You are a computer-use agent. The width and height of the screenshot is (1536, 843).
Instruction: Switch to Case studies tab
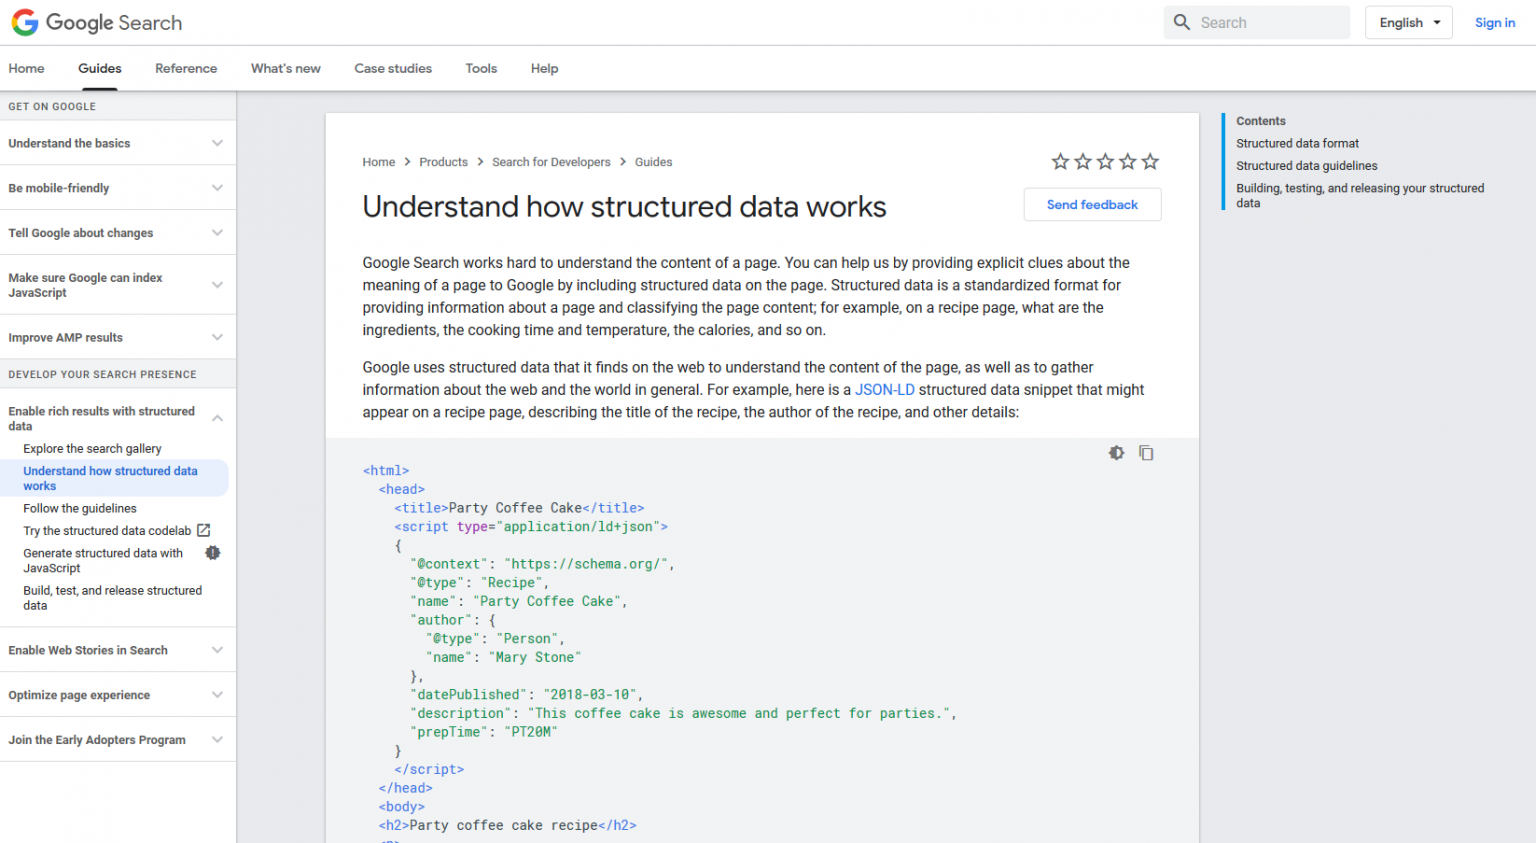(x=393, y=68)
